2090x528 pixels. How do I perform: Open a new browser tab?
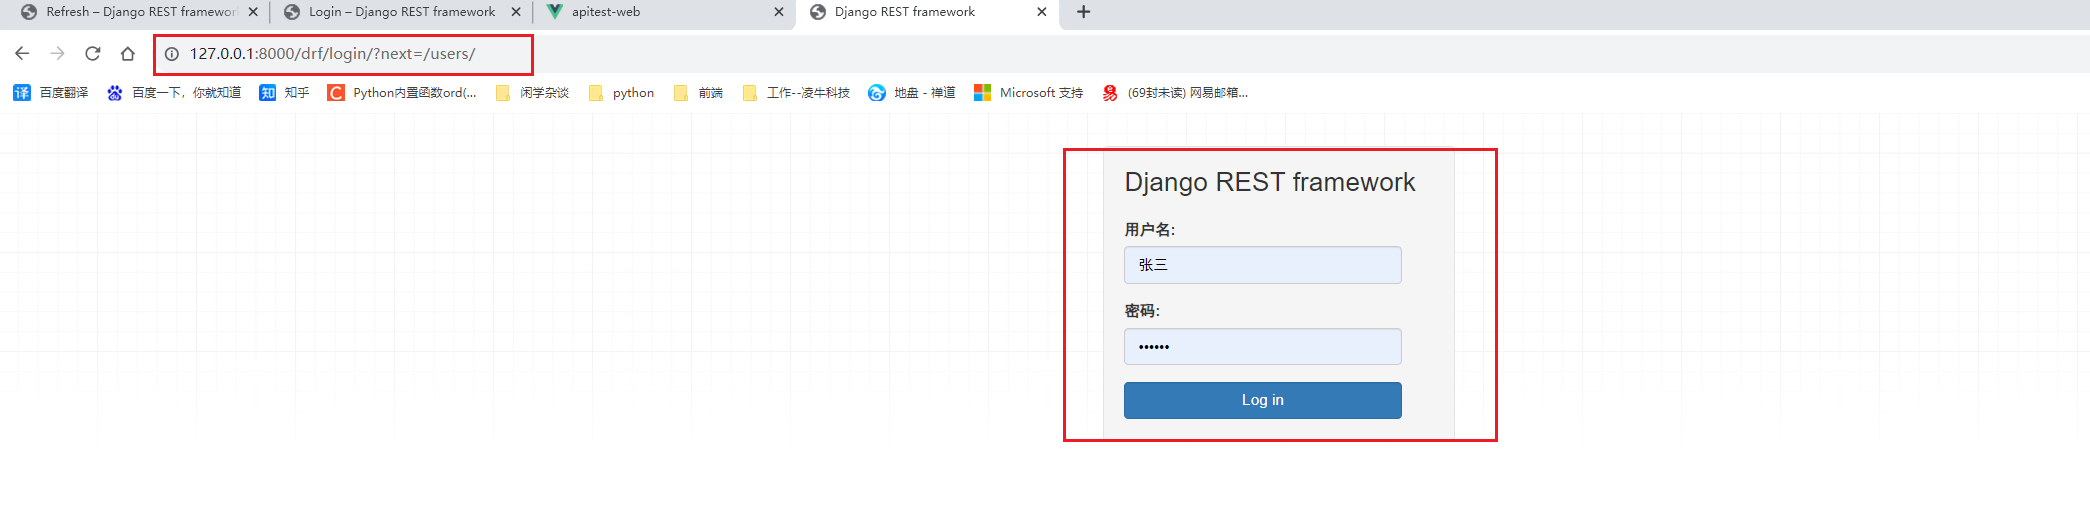[x=1083, y=12]
